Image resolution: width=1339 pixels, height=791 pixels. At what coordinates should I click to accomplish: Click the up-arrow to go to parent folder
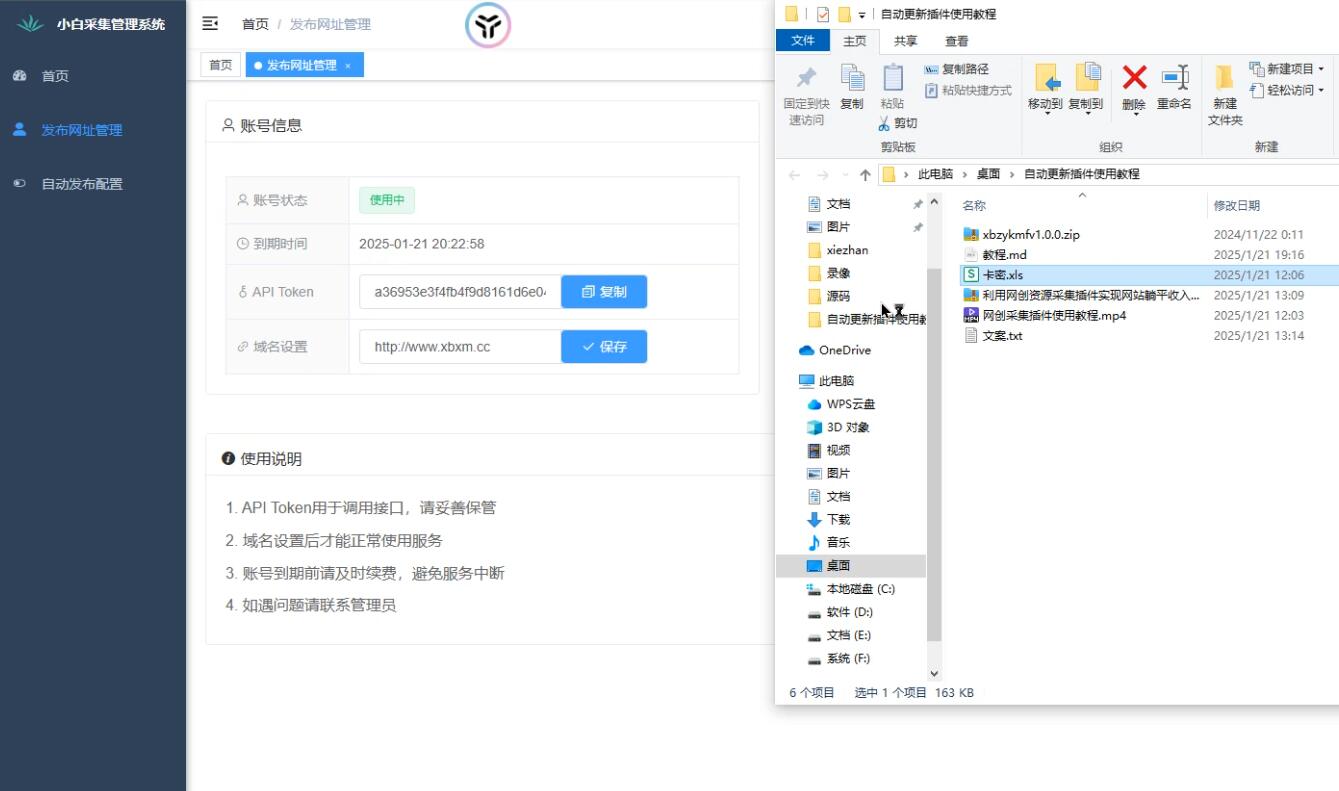point(864,174)
